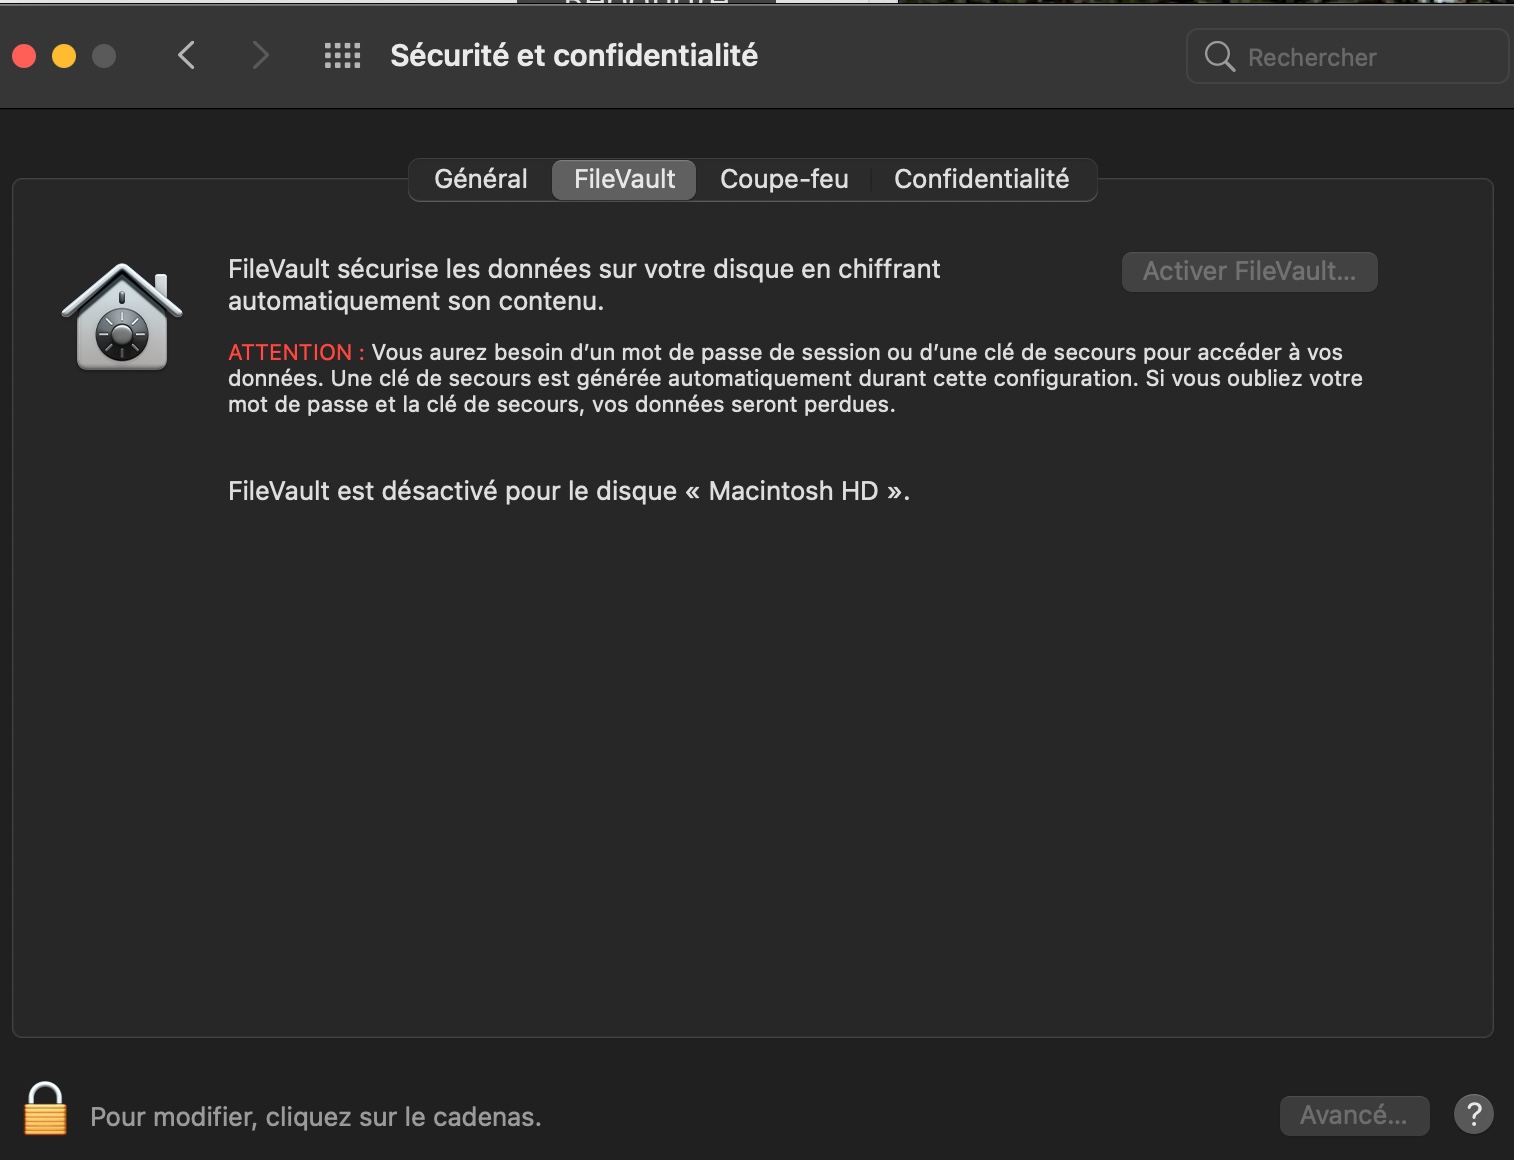Click the Activer FileVault… button
1514x1160 pixels.
click(1249, 271)
